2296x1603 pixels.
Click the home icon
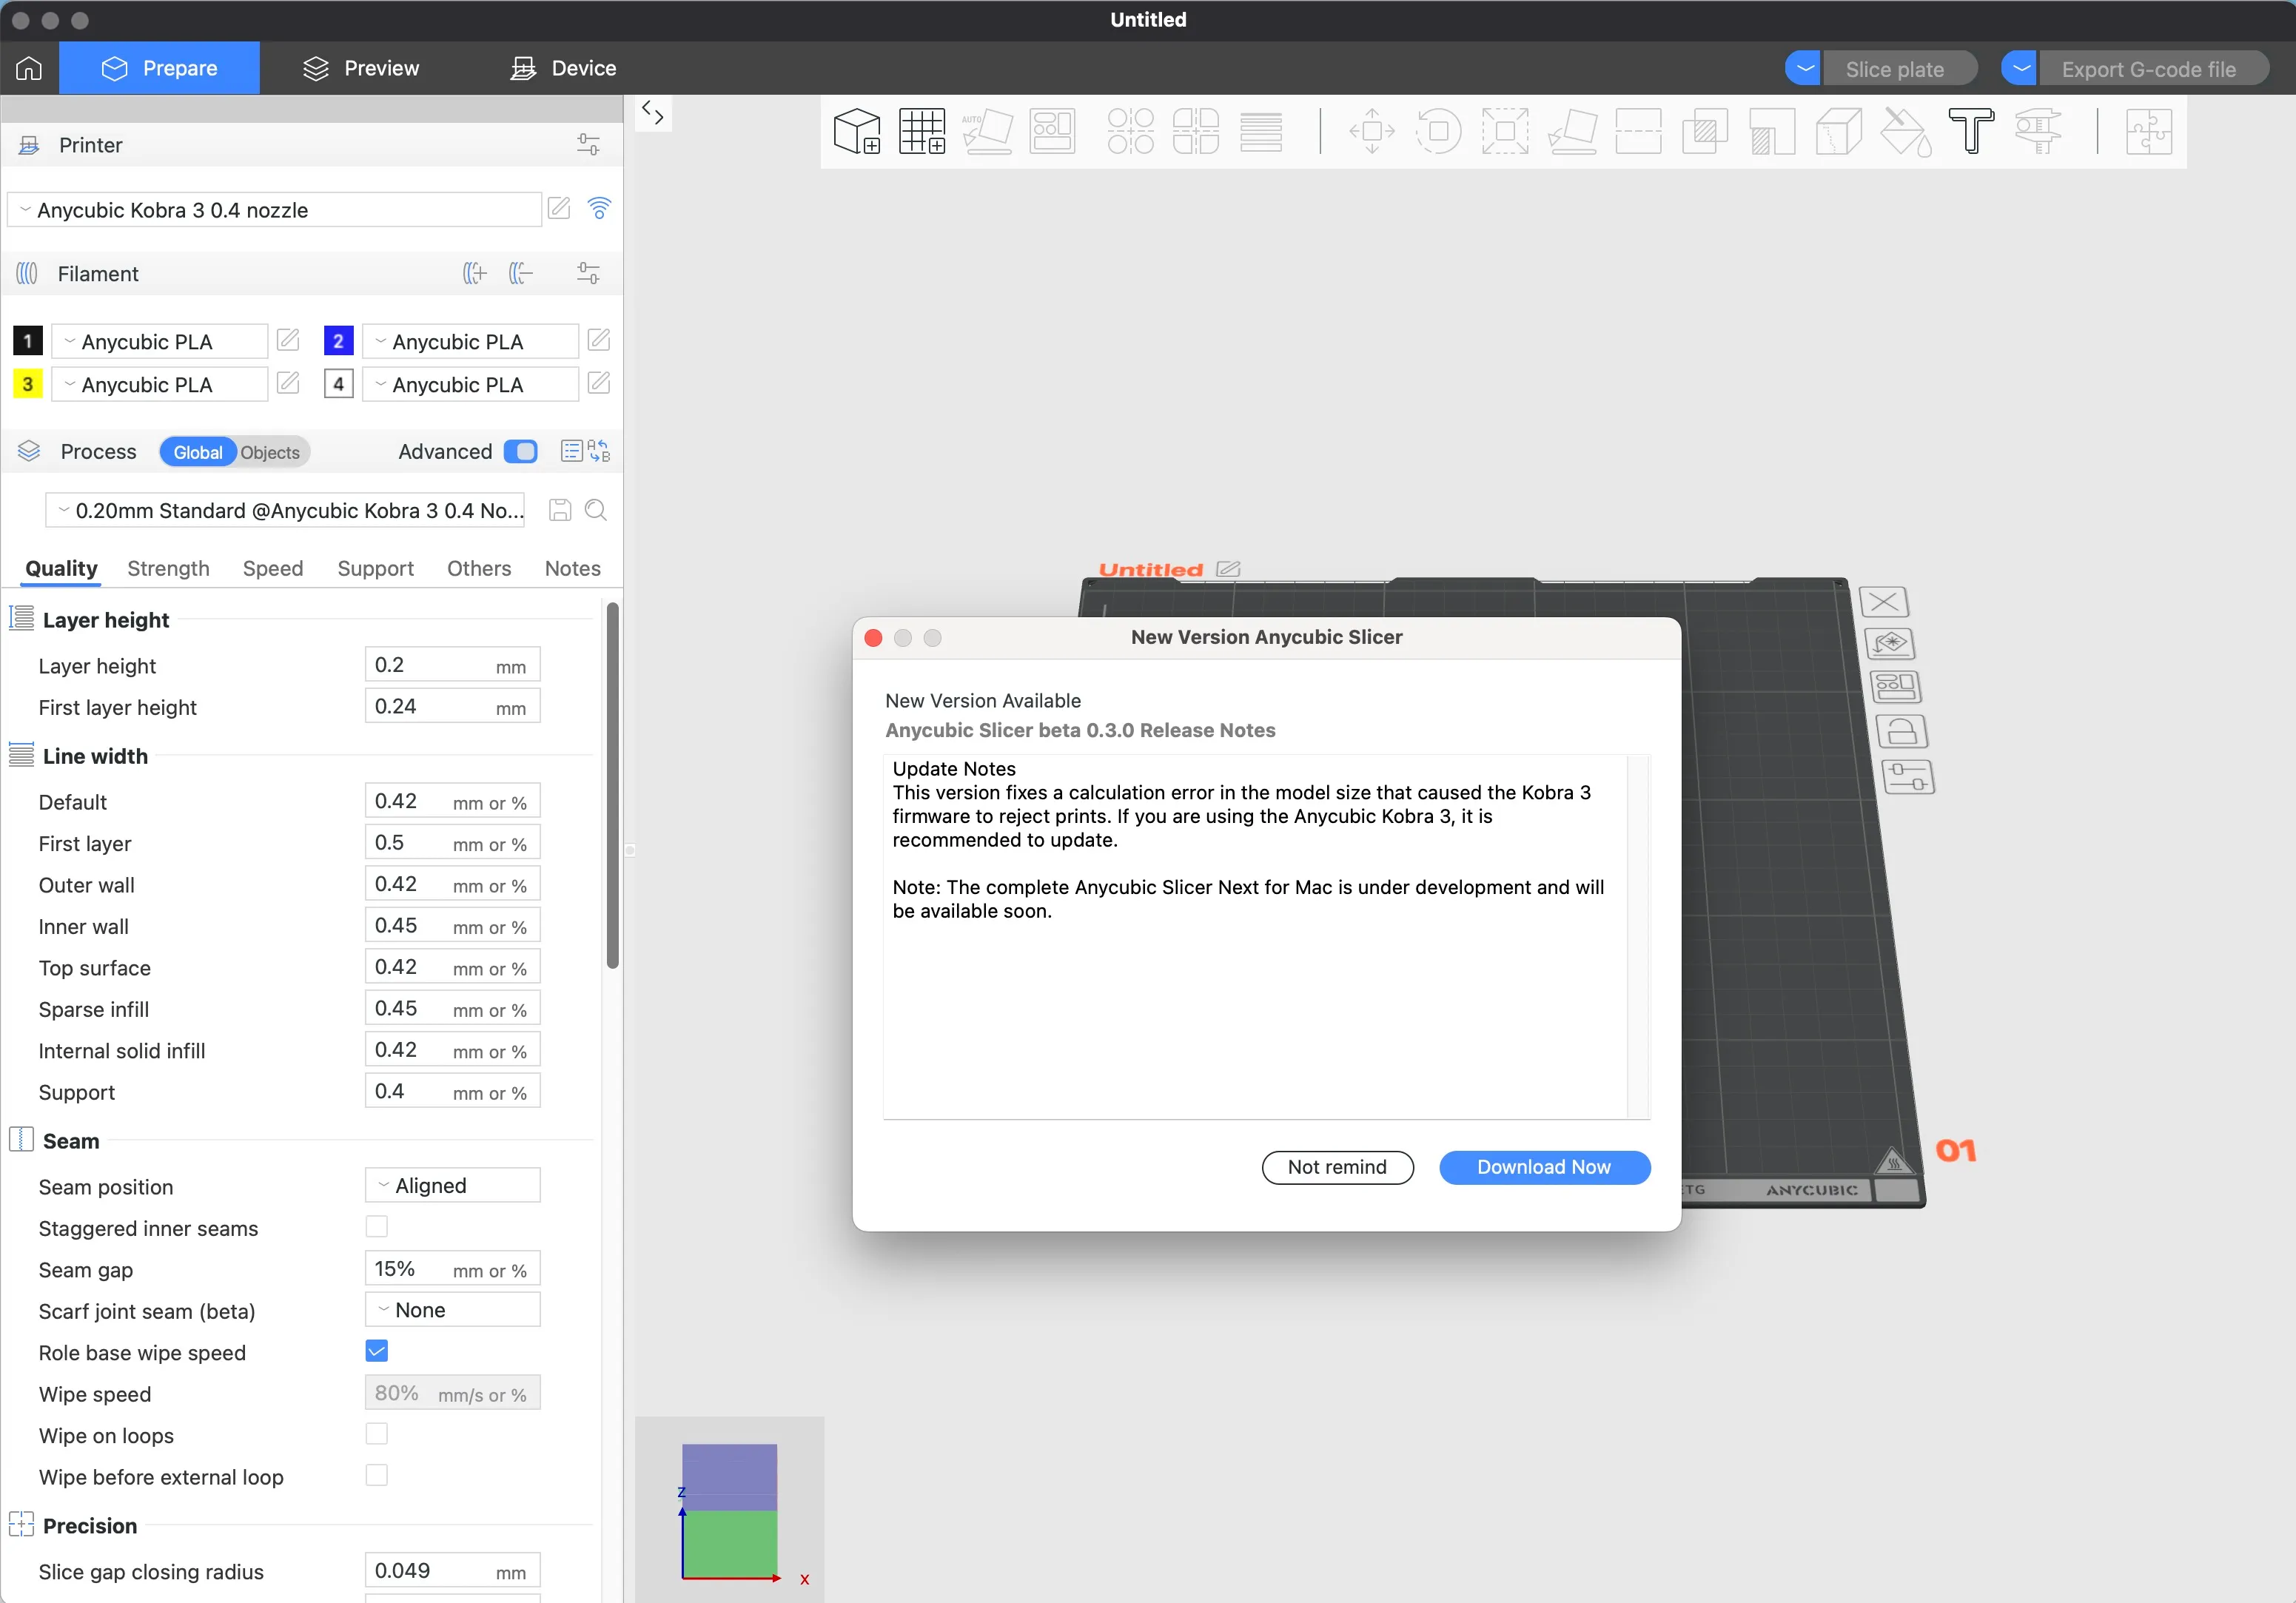(x=29, y=68)
